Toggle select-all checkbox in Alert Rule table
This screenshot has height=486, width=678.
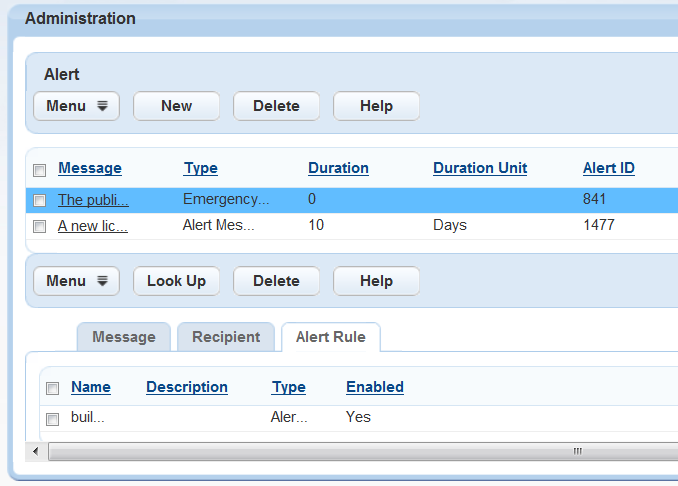[53, 388]
